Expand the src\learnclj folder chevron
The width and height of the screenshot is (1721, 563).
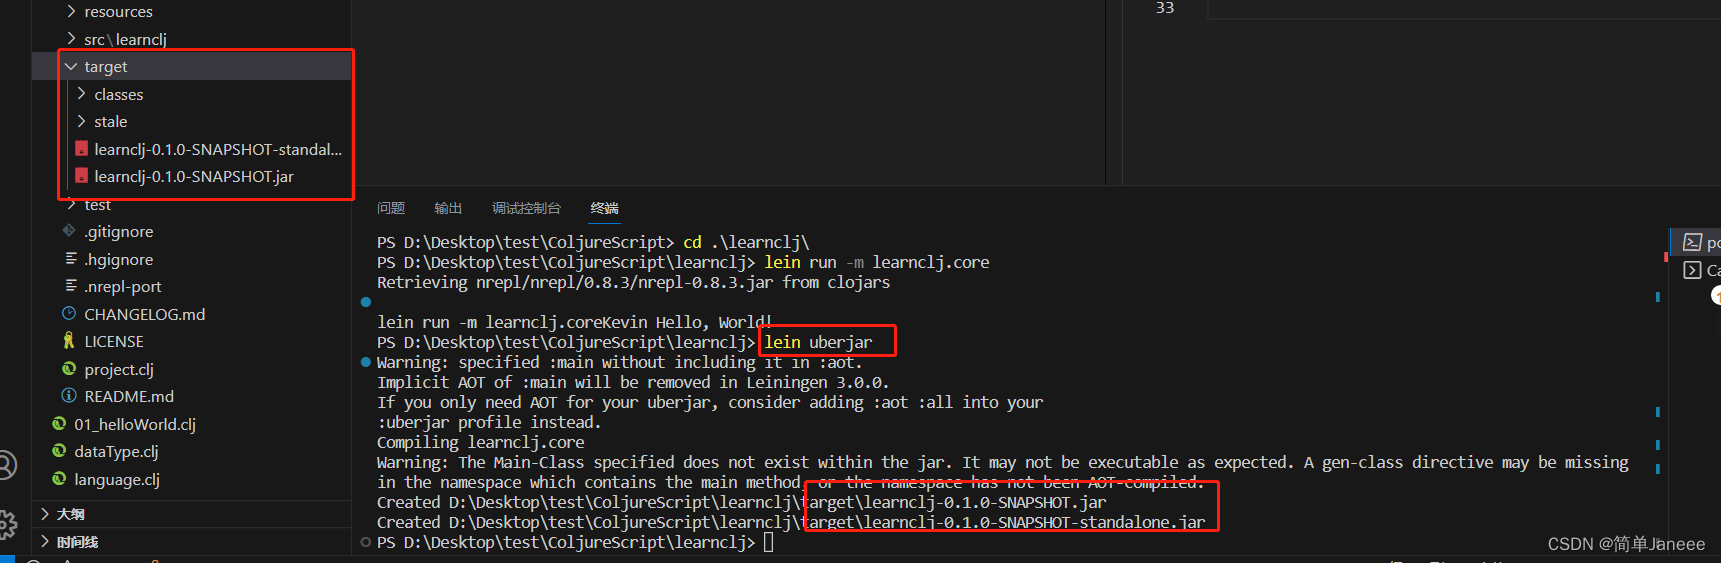point(71,39)
